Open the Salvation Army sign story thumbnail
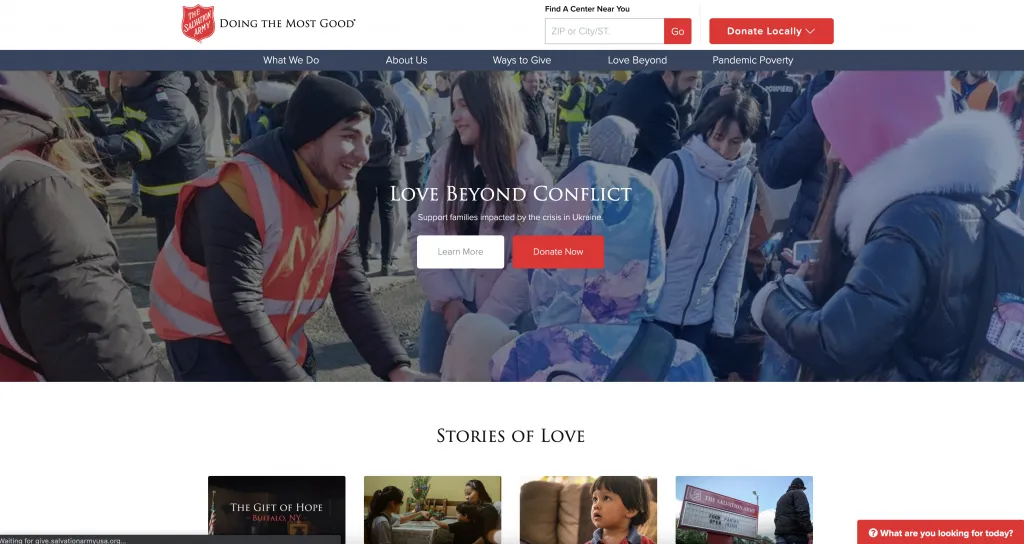The width and height of the screenshot is (1024, 544). pyautogui.click(x=744, y=510)
